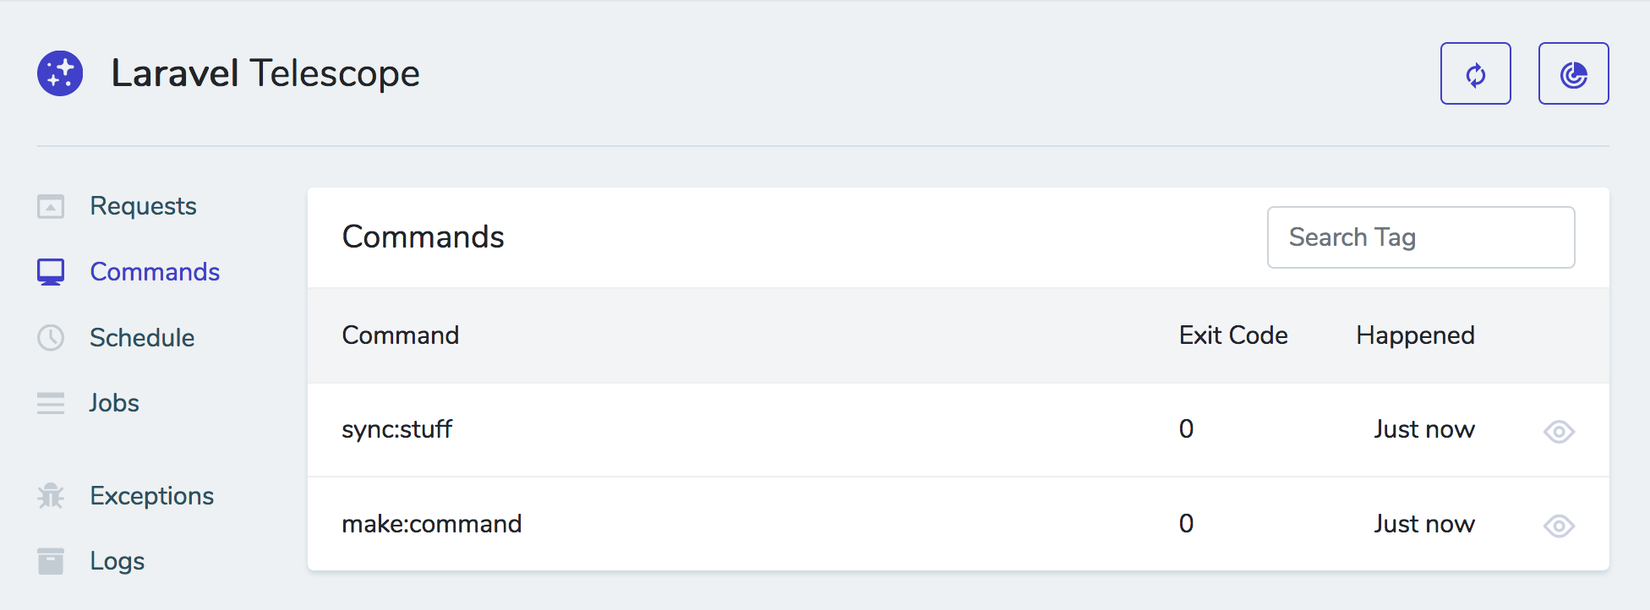View details of sync:stuff via eye icon
The image size is (1650, 610).
(x=1558, y=431)
